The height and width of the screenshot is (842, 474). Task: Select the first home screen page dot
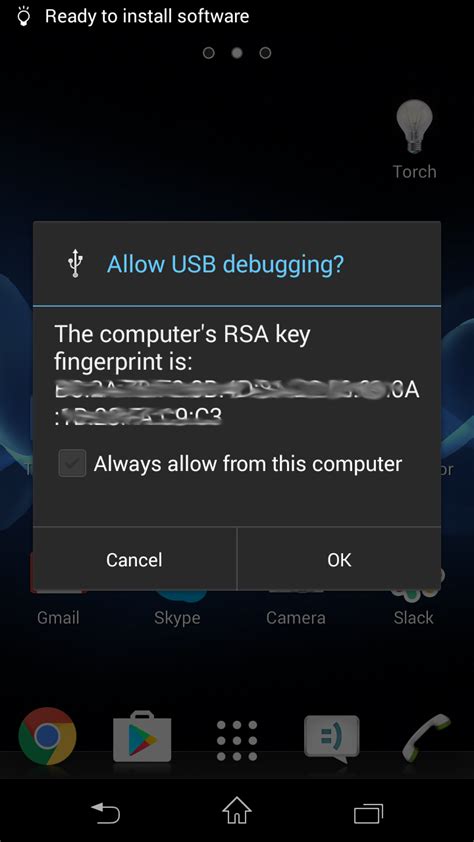click(x=209, y=53)
